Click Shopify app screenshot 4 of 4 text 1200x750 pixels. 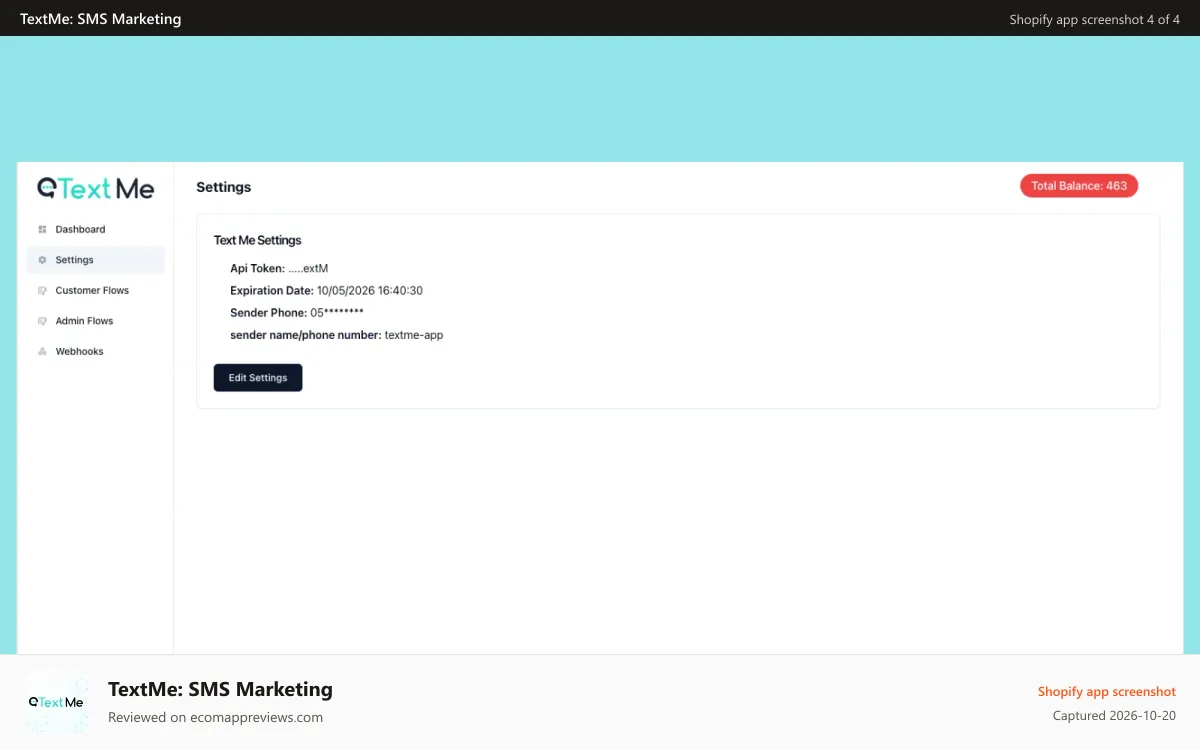click(1095, 19)
